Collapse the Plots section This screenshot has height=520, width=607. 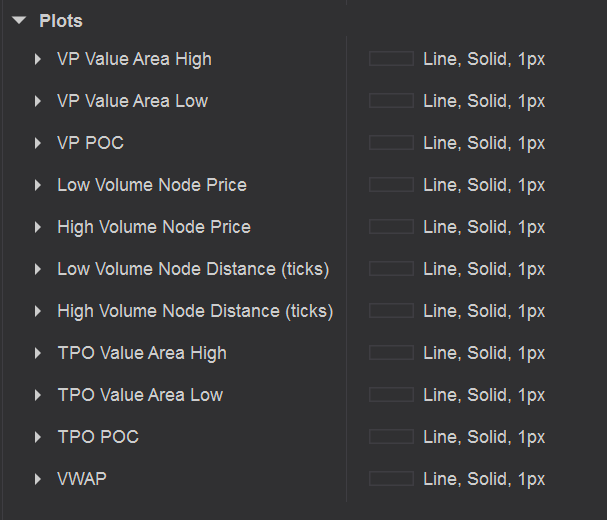point(19,21)
